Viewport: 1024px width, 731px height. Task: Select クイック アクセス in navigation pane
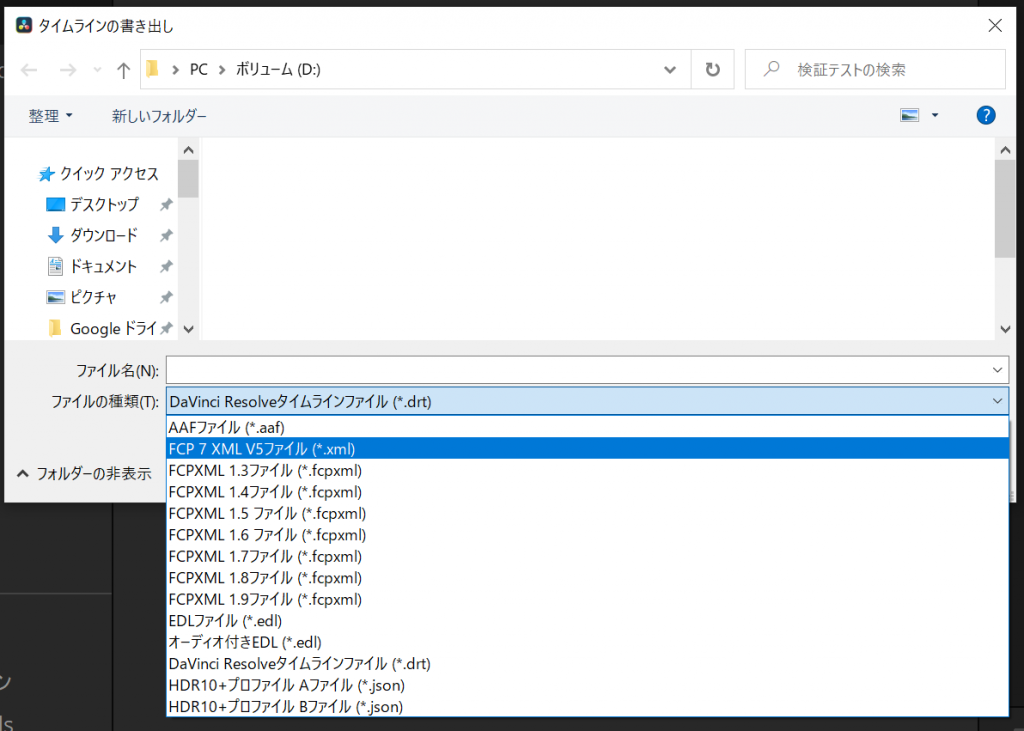99,173
